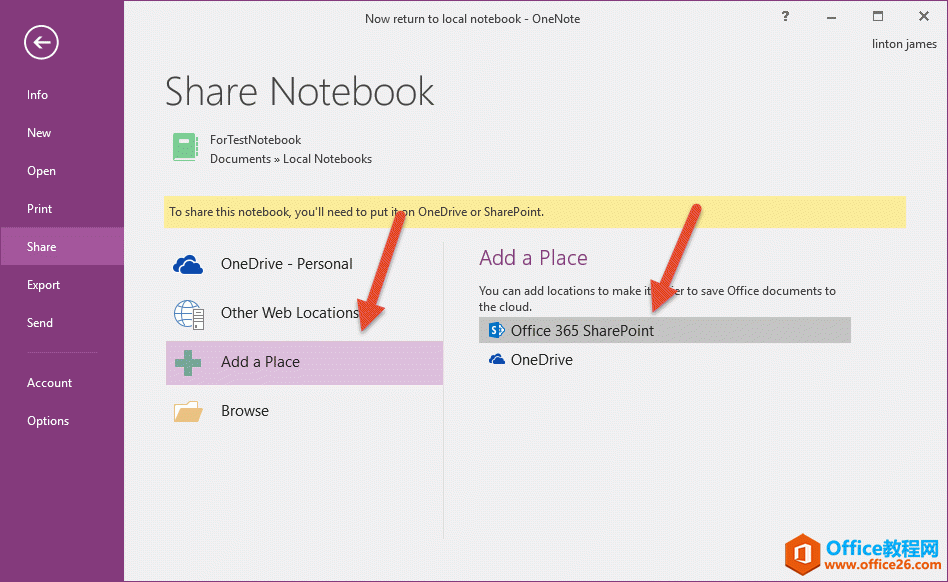Image resolution: width=948 pixels, height=582 pixels.
Task: Select OneDrive - Personal location
Action: click(x=304, y=264)
